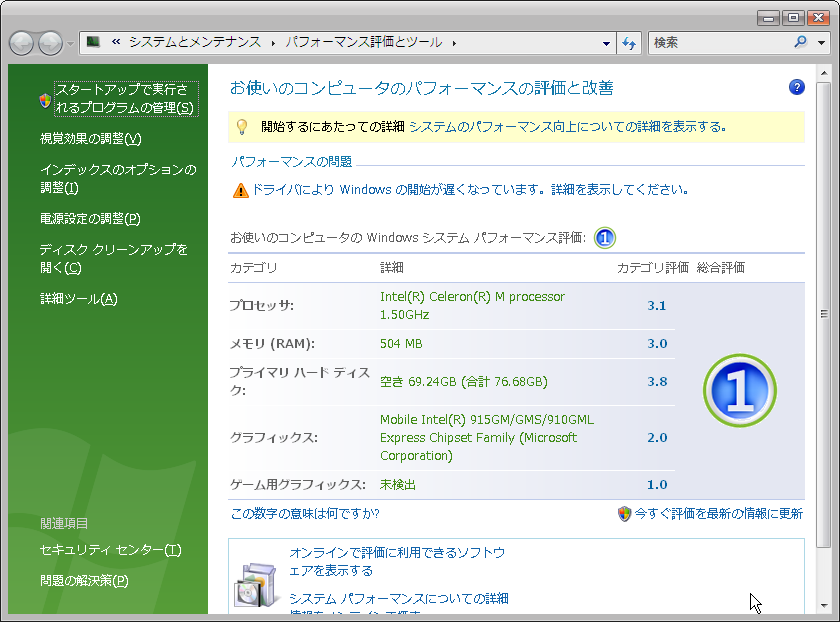Screen dimensions: 840x622
Task: Click the vertical scrollbar thumb
Action: pyautogui.click(x=824, y=314)
